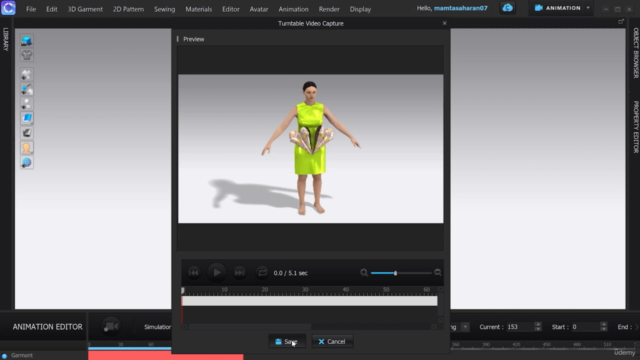Screen dimensions: 640x360
Task: Open the Render menu
Action: point(329,9)
